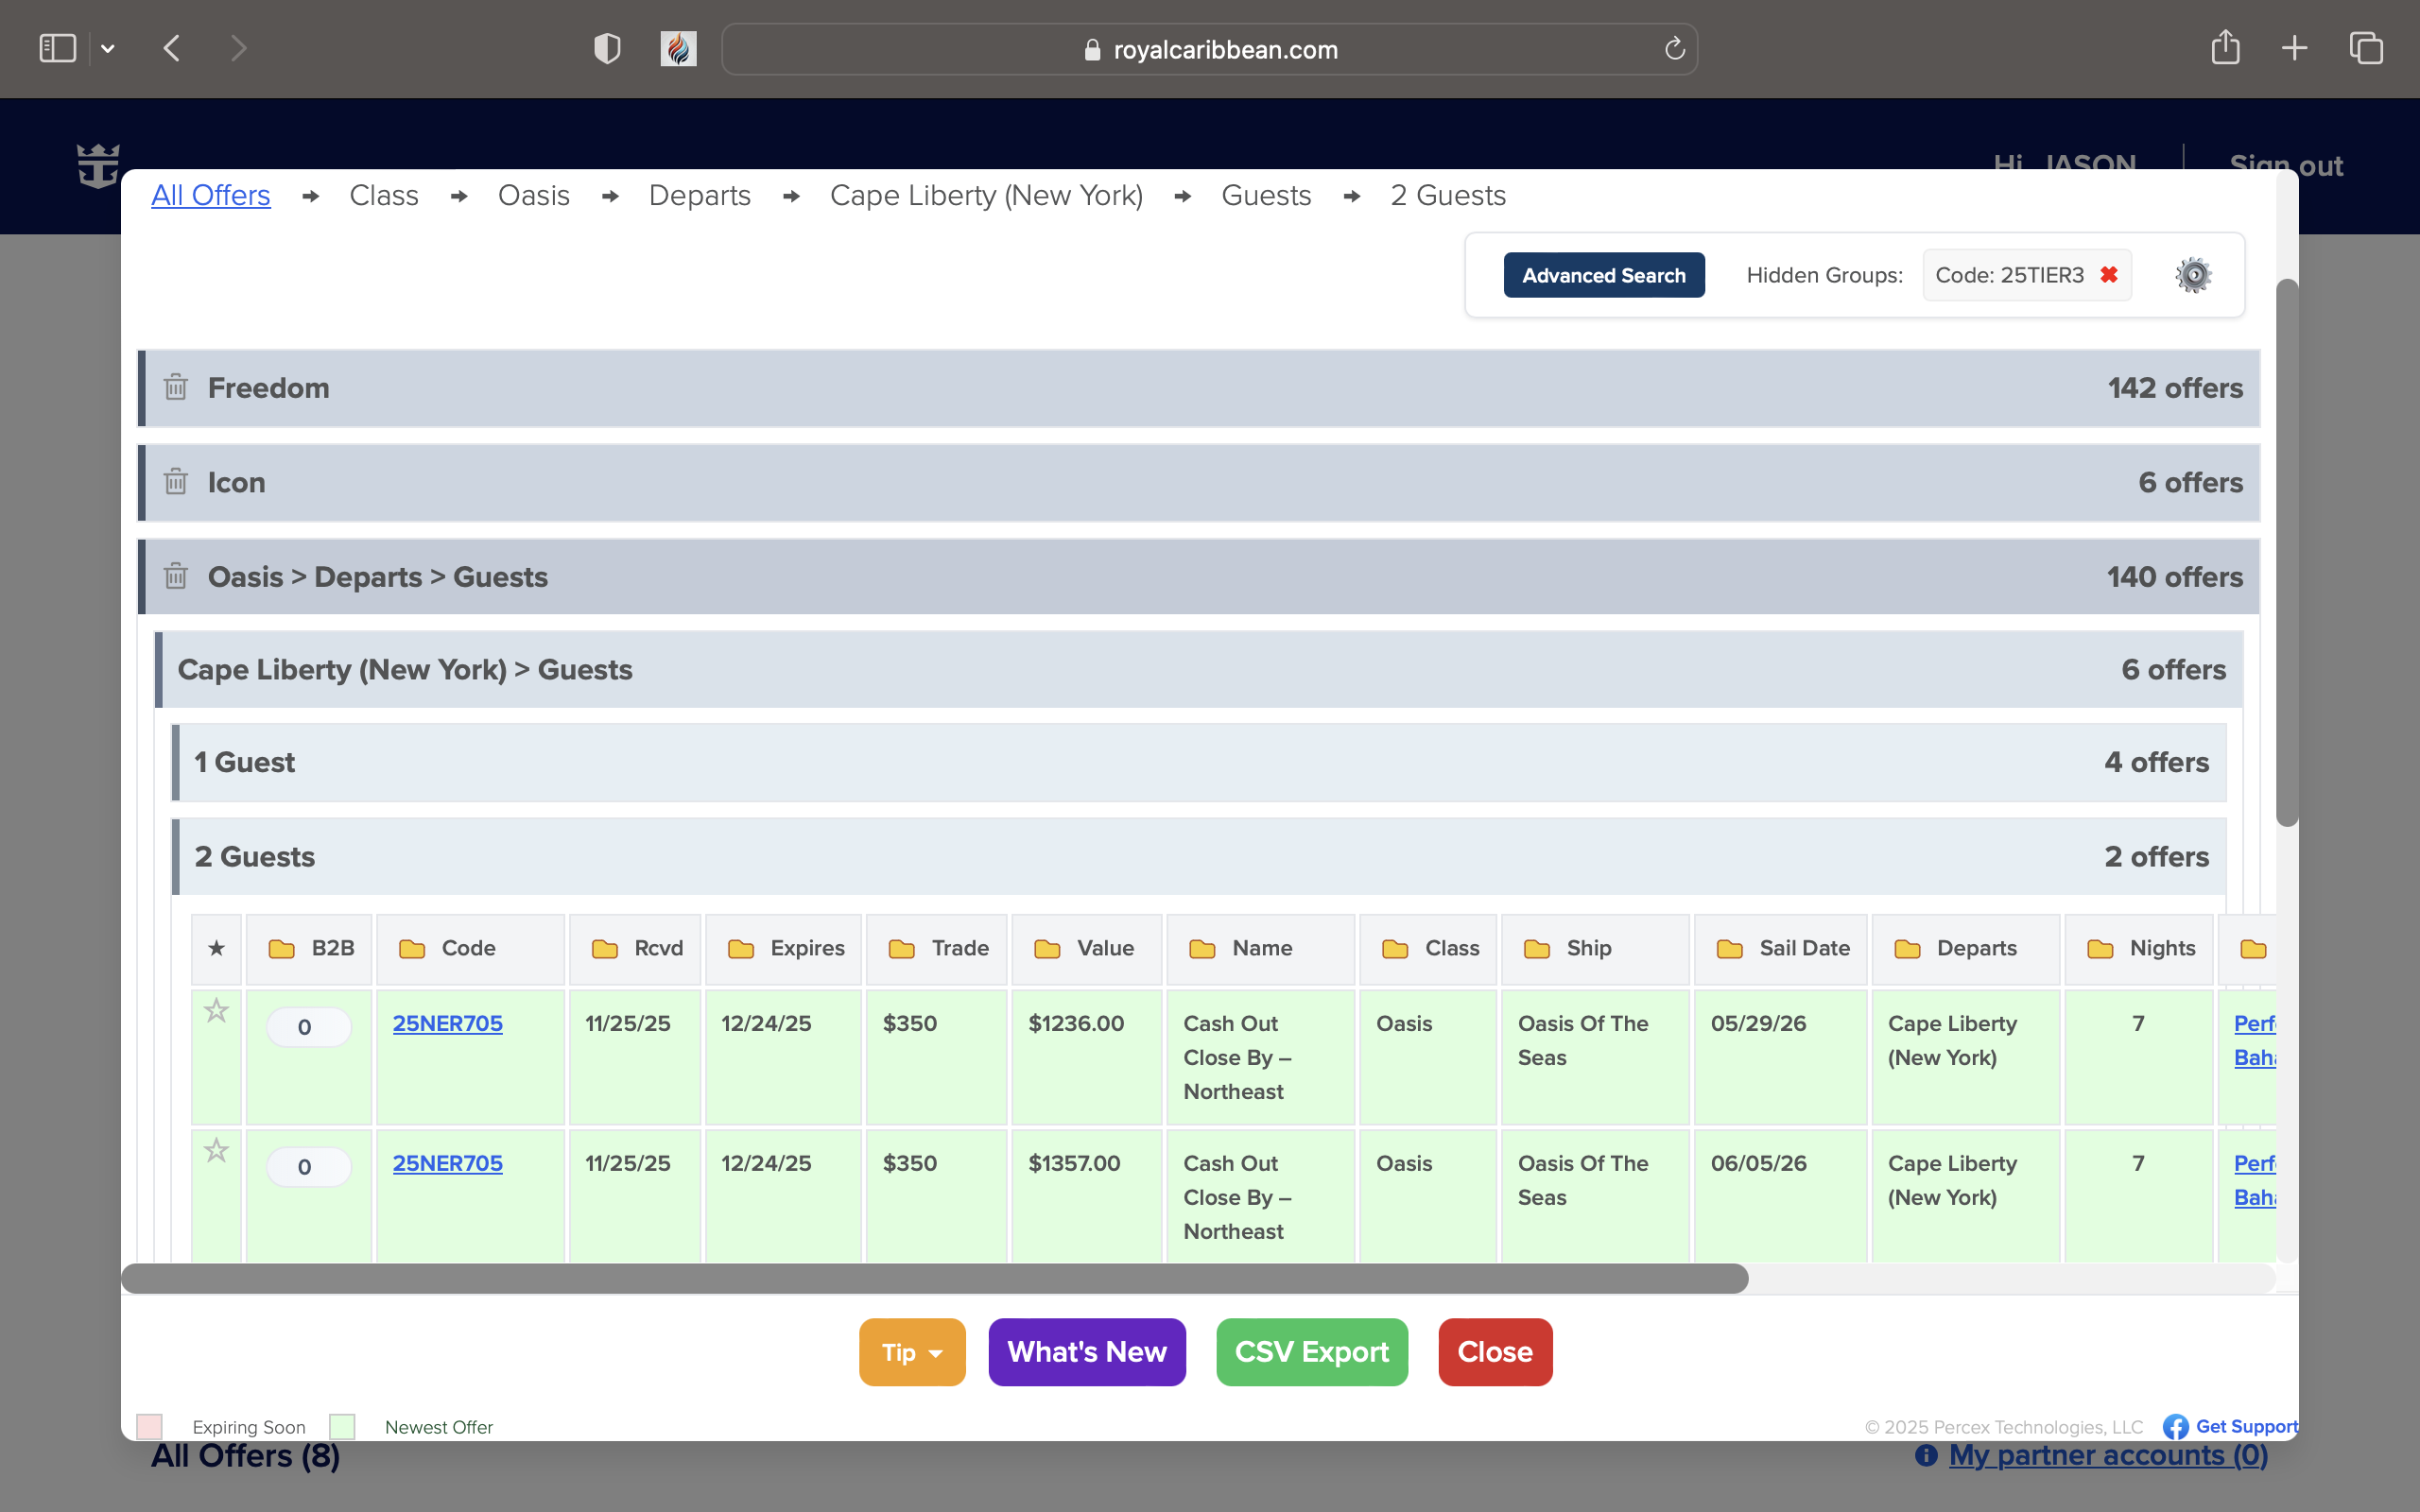The width and height of the screenshot is (2420, 1512).
Task: Star the offer sailing 06/05/26
Action: pos(216,1151)
